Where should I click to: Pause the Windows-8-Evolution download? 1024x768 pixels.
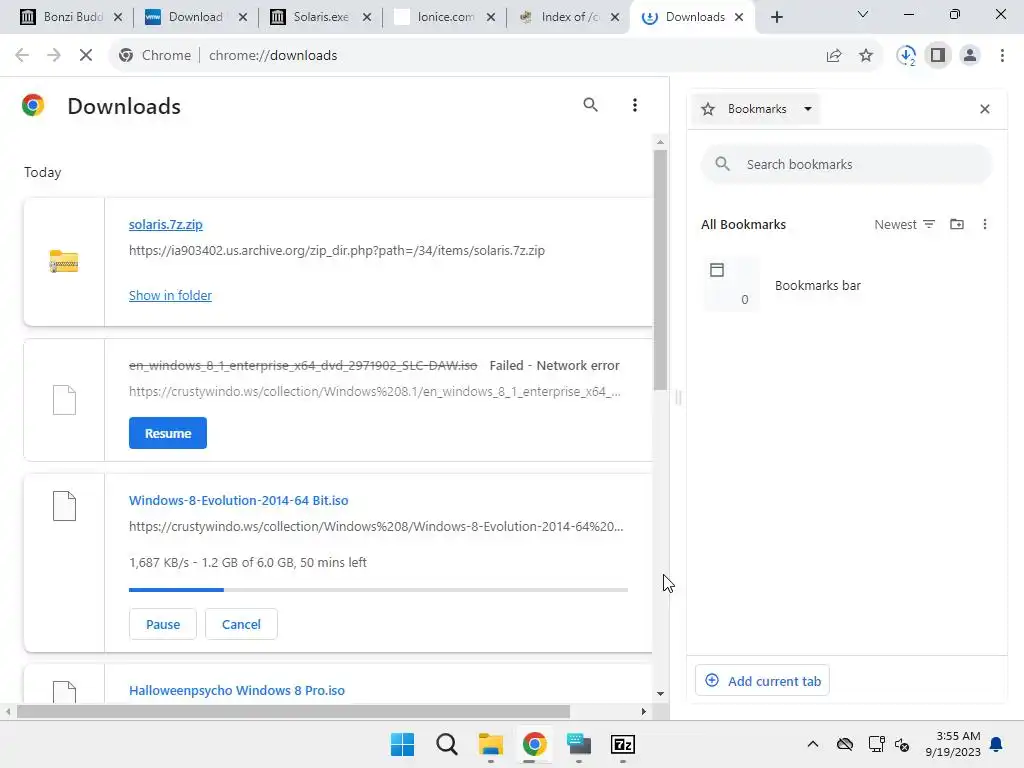[x=163, y=624]
